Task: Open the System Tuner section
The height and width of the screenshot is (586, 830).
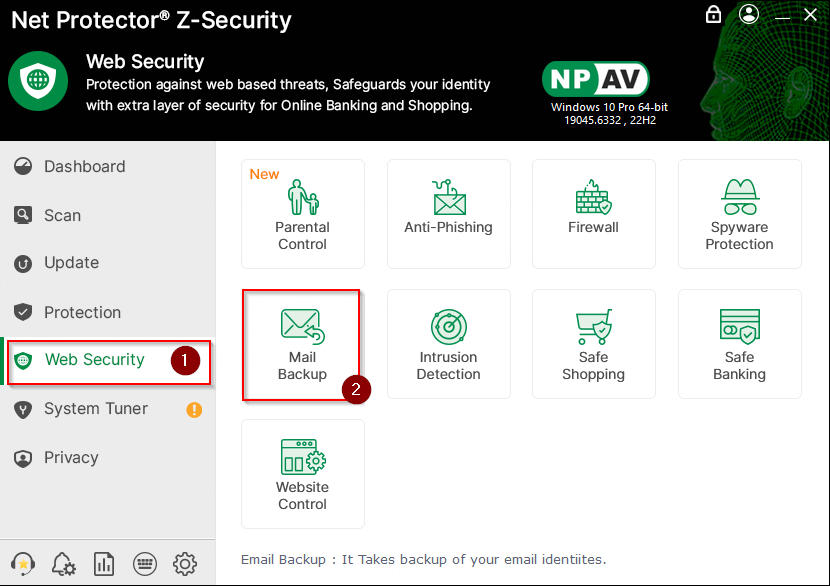Action: click(x=95, y=408)
